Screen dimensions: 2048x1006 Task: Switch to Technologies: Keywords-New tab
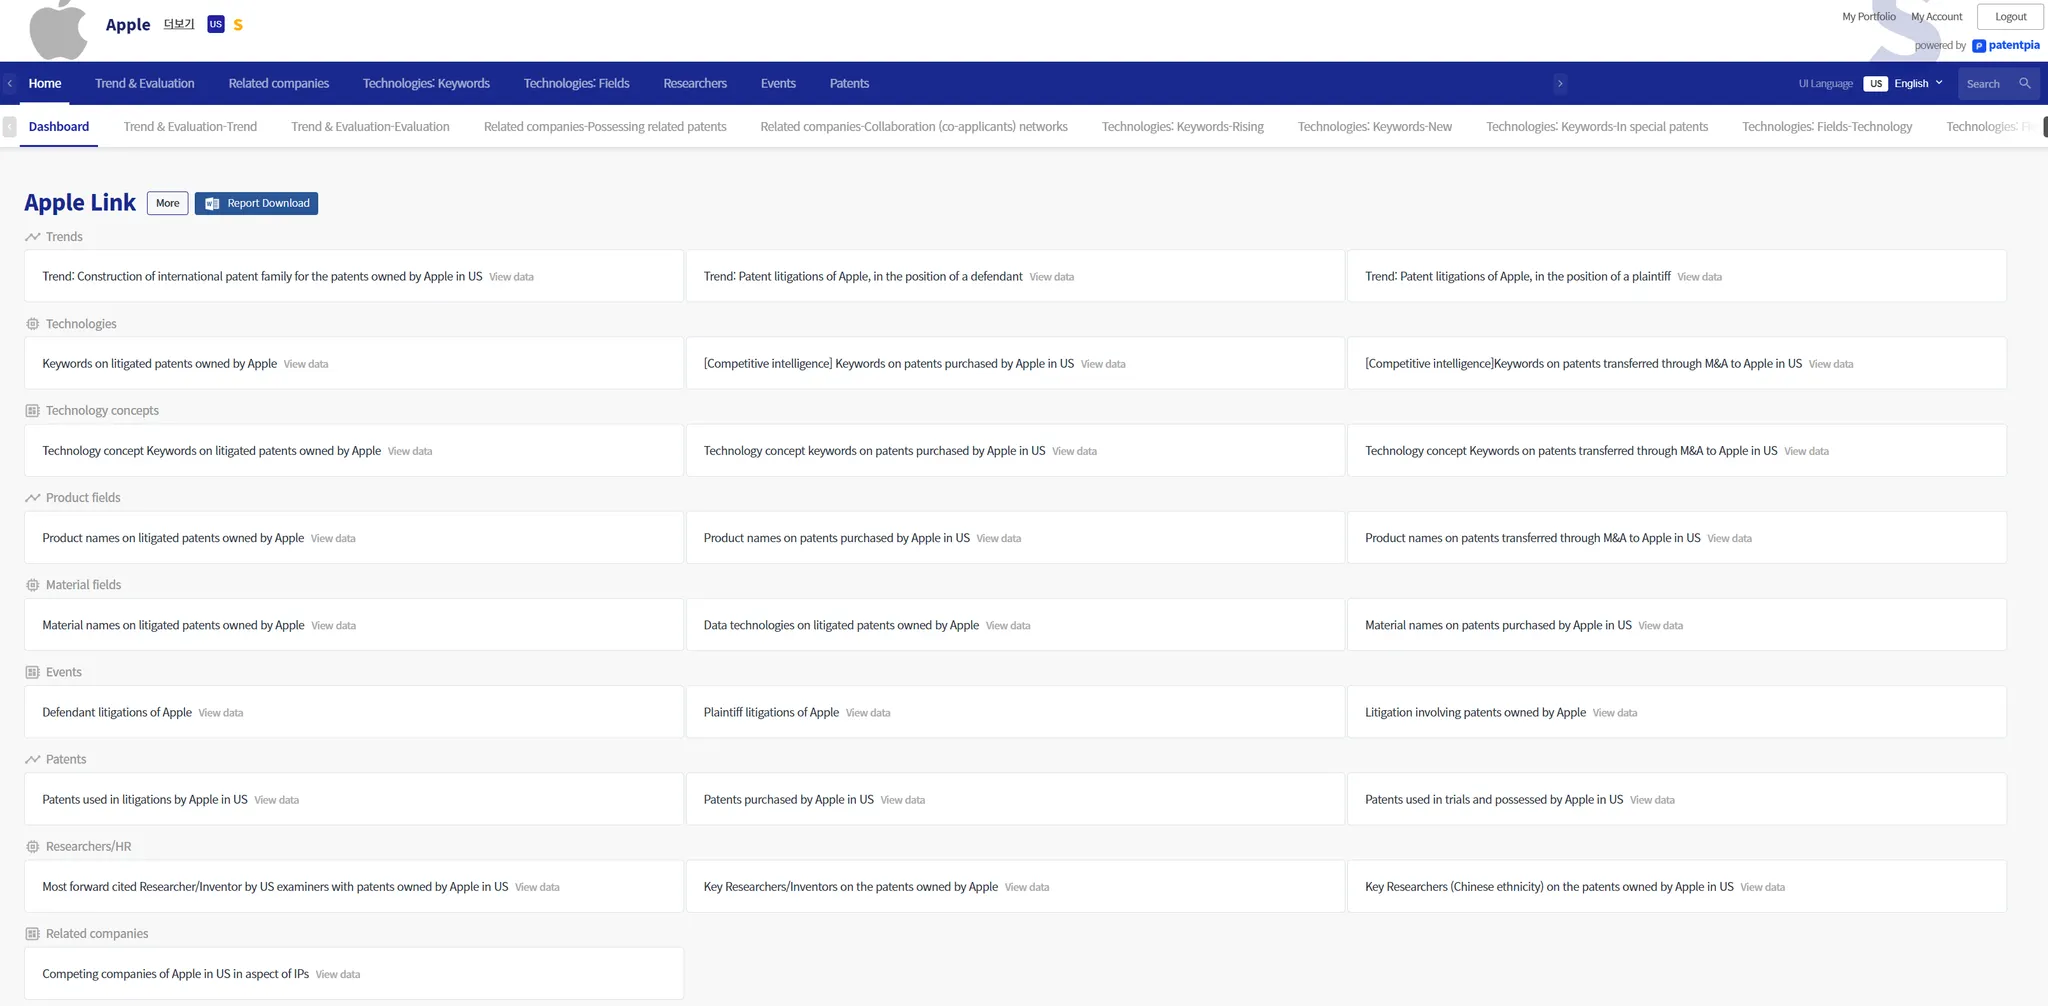tap(1375, 127)
